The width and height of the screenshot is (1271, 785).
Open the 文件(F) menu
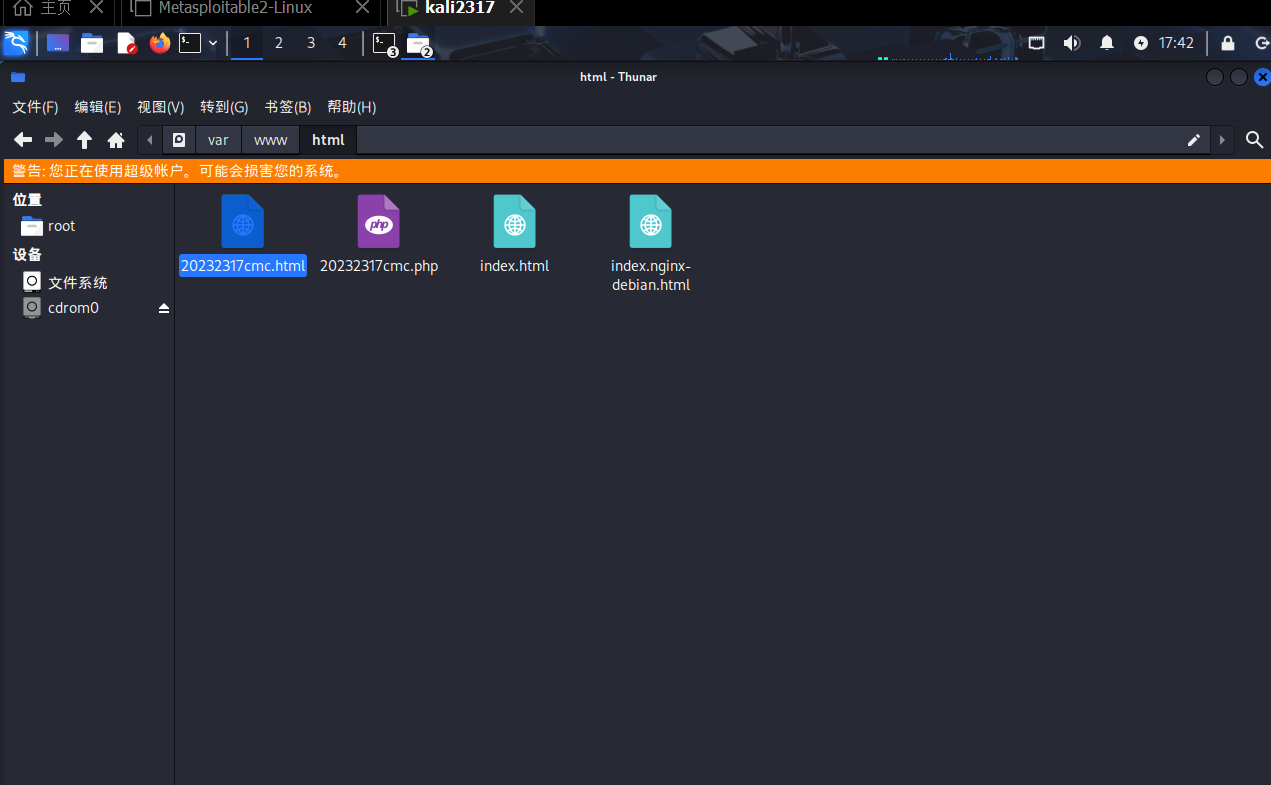[x=35, y=107]
